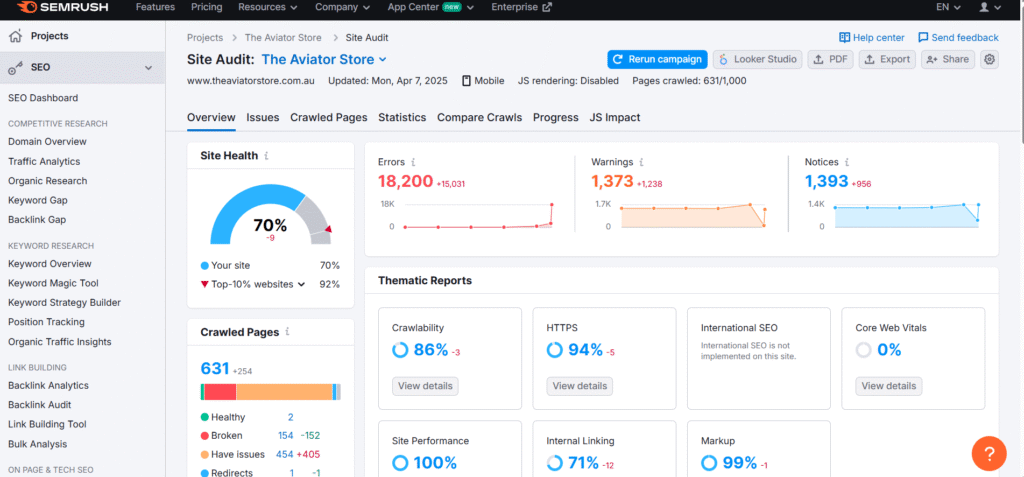Click info icon next to Crawled Pages
The image size is (1024, 477).
[287, 332]
